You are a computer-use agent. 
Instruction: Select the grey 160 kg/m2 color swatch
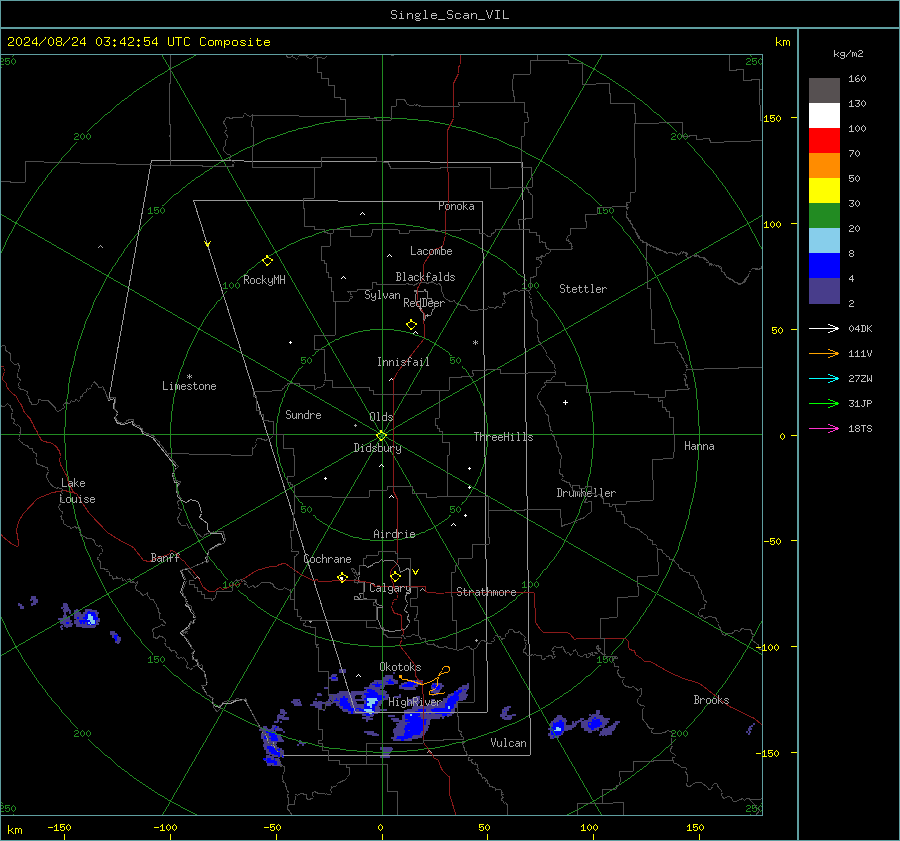pos(824,91)
